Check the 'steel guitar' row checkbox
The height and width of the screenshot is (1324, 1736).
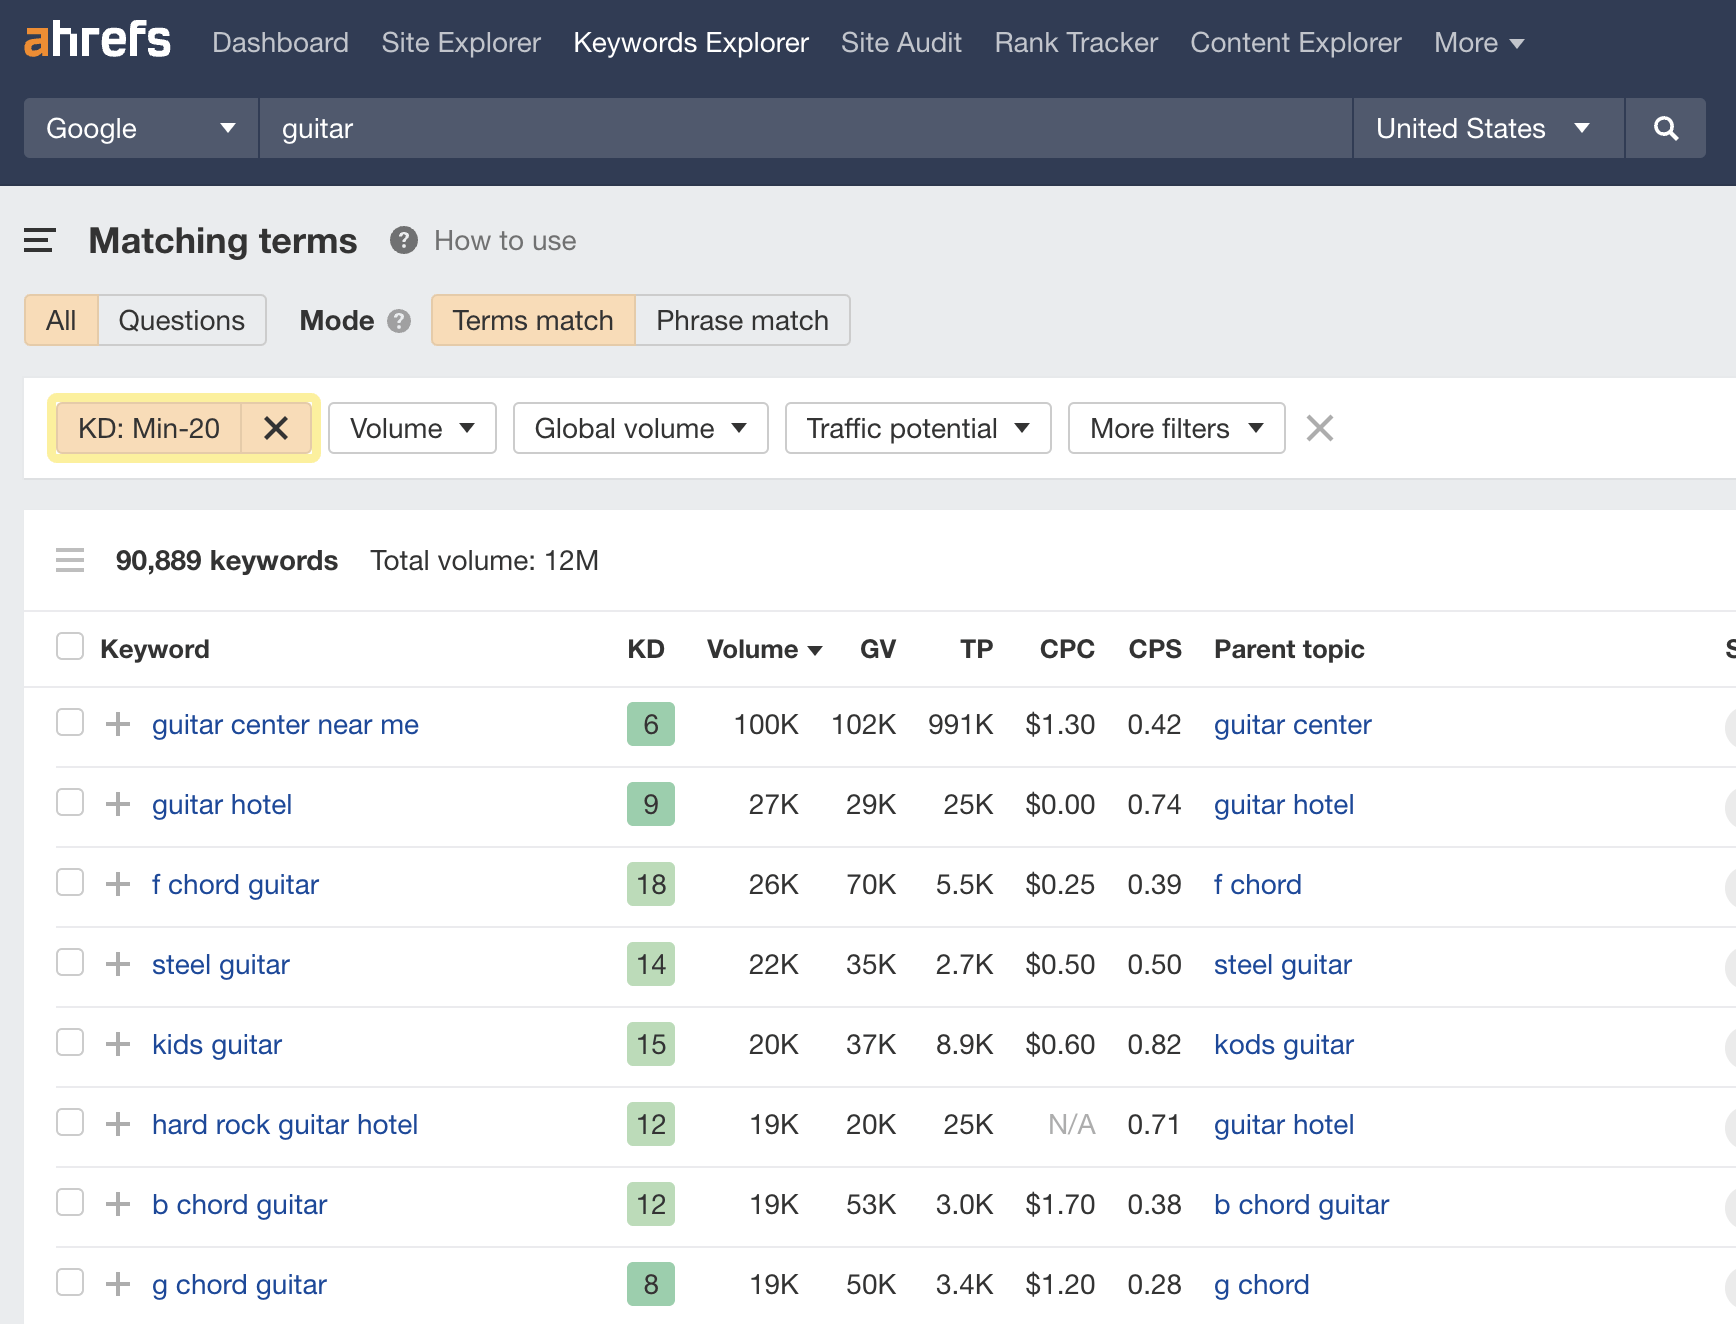click(69, 962)
